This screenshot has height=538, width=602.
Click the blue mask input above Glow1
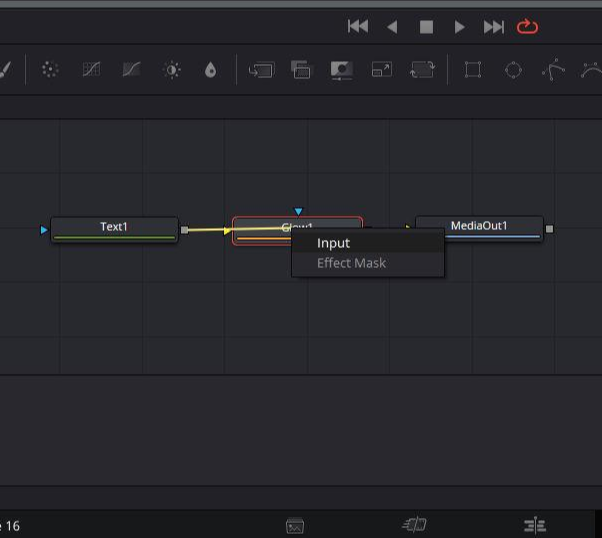298,211
